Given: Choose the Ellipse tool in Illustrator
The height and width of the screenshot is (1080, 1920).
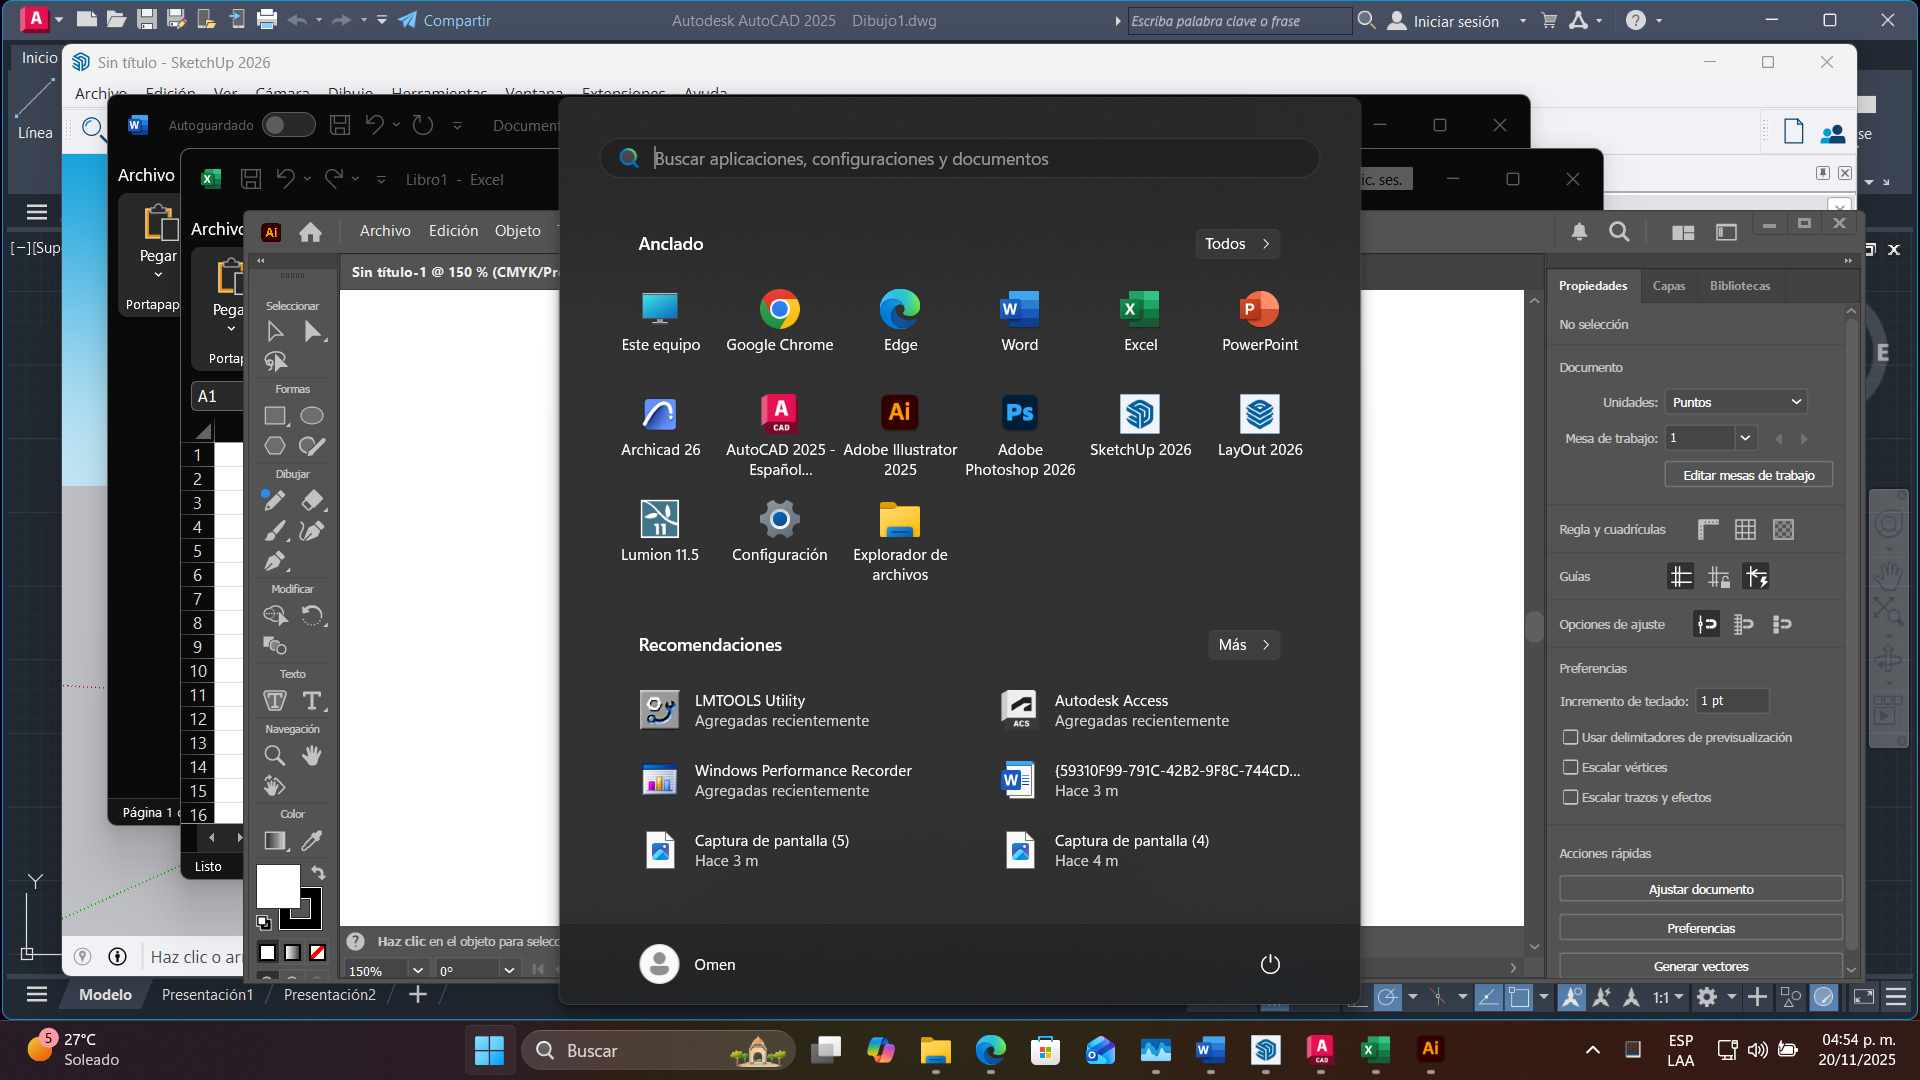Looking at the screenshot, I should (x=312, y=416).
